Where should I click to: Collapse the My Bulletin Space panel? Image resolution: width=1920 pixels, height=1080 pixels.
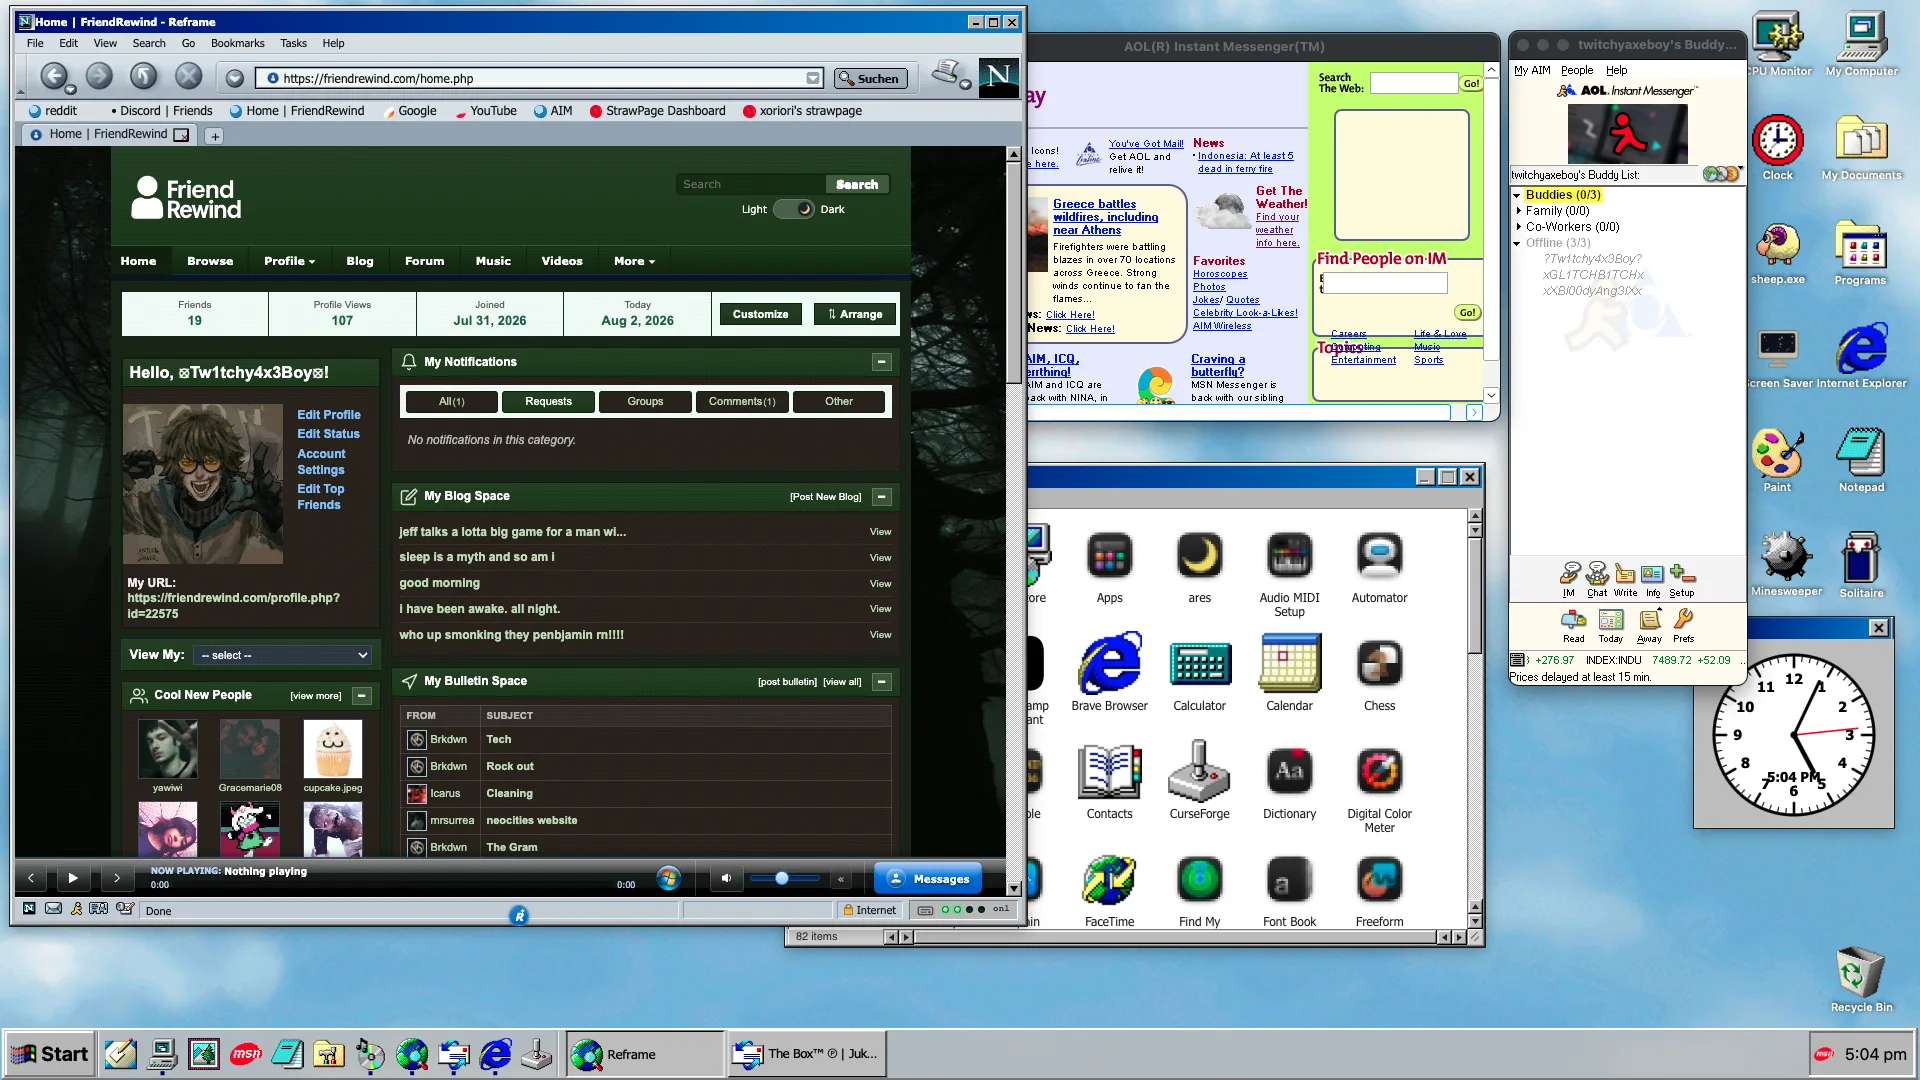click(x=881, y=681)
